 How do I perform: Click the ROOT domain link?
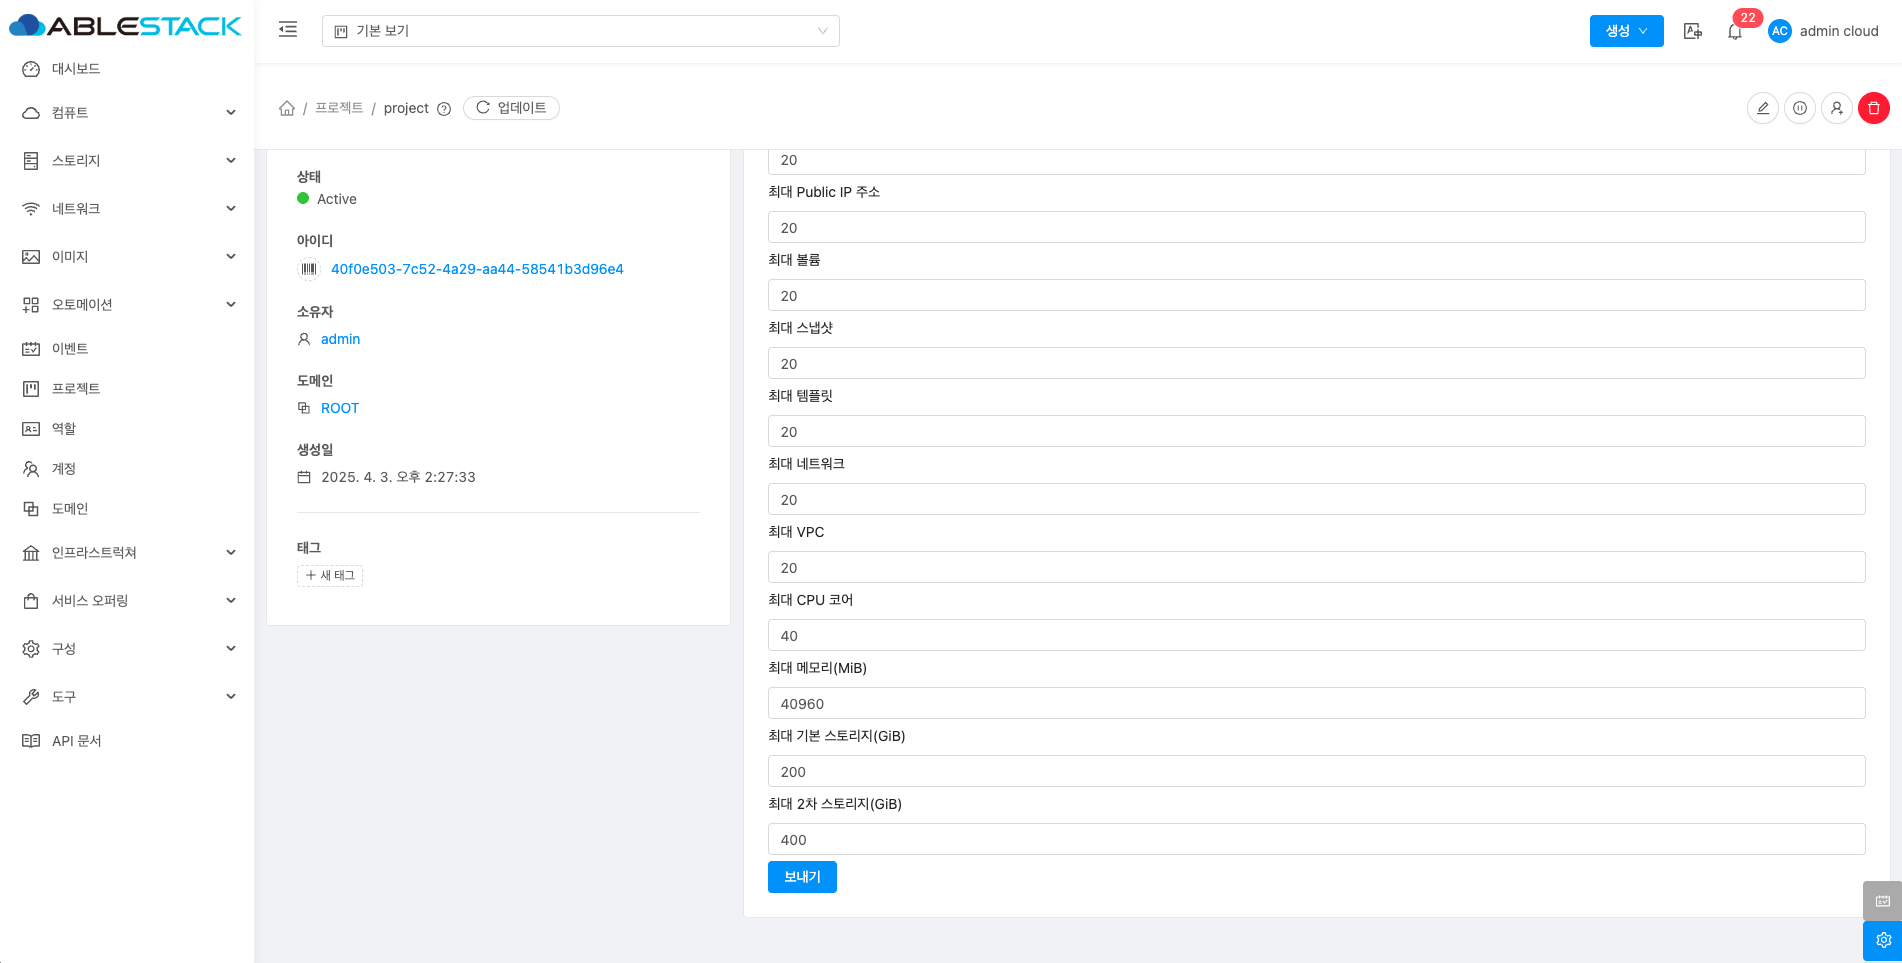(x=339, y=408)
